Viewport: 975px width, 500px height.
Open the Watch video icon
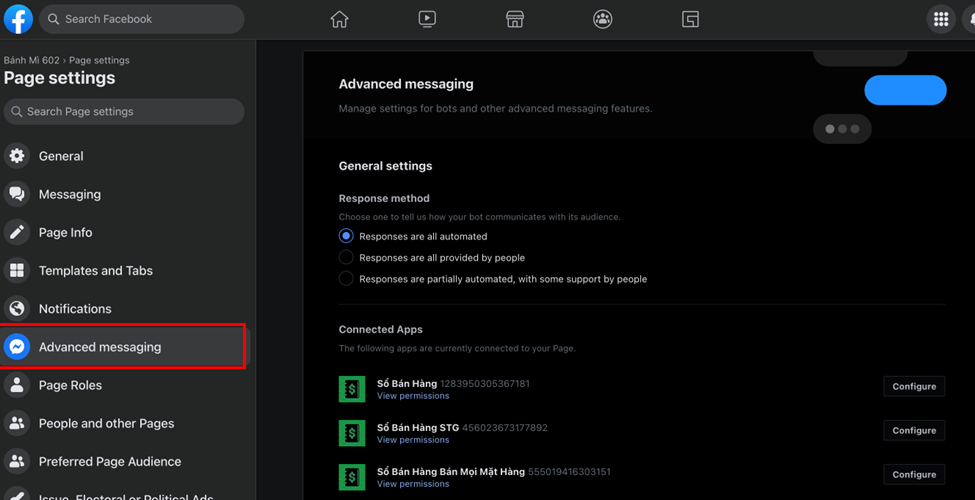click(x=427, y=19)
